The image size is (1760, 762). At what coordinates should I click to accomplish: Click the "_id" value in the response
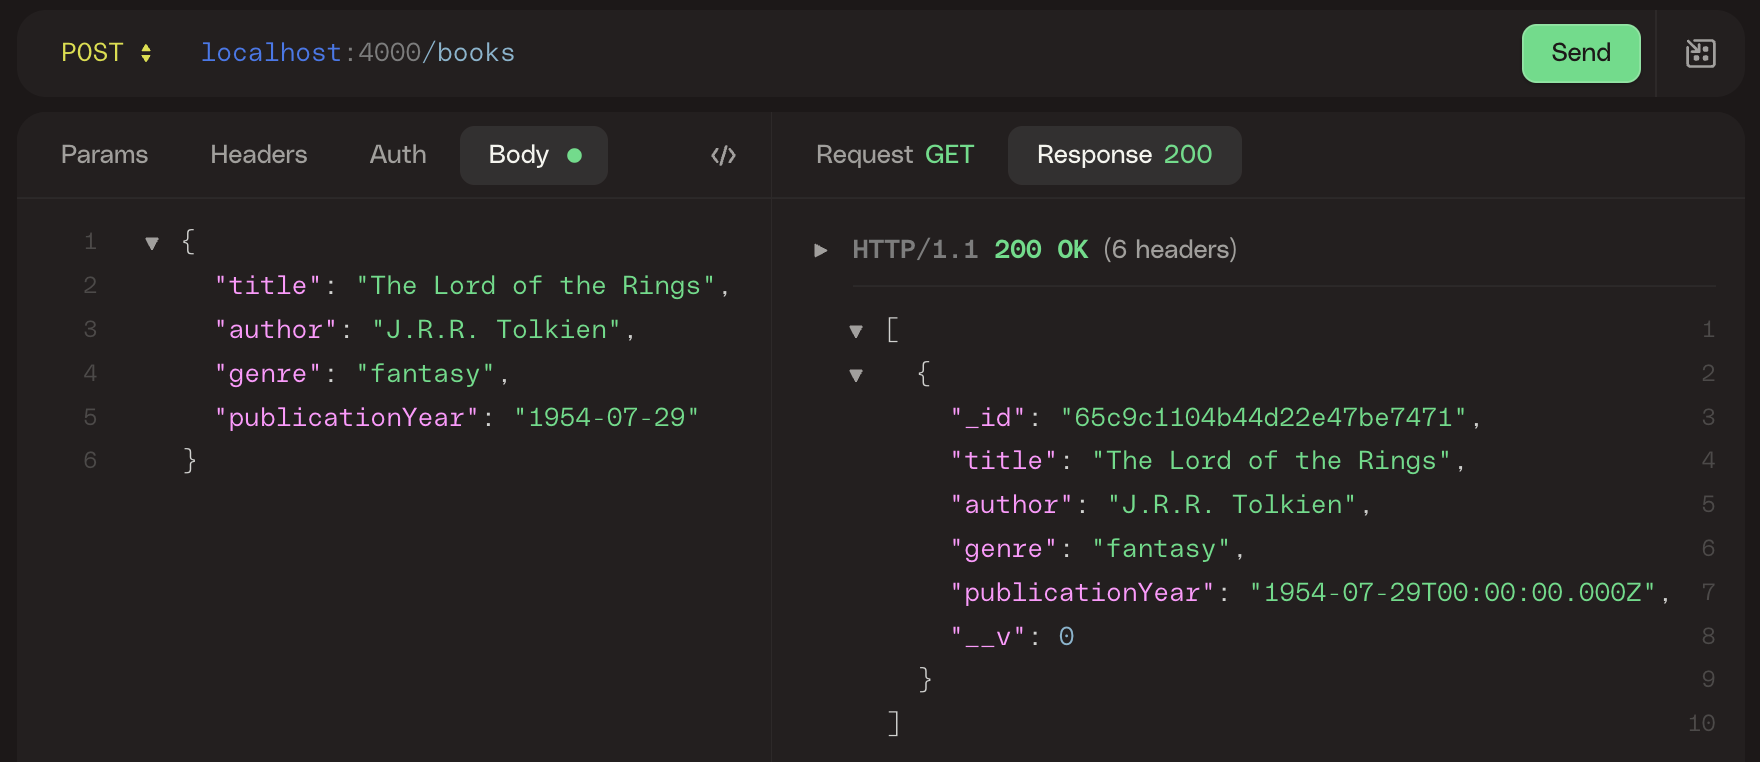coord(1265,417)
